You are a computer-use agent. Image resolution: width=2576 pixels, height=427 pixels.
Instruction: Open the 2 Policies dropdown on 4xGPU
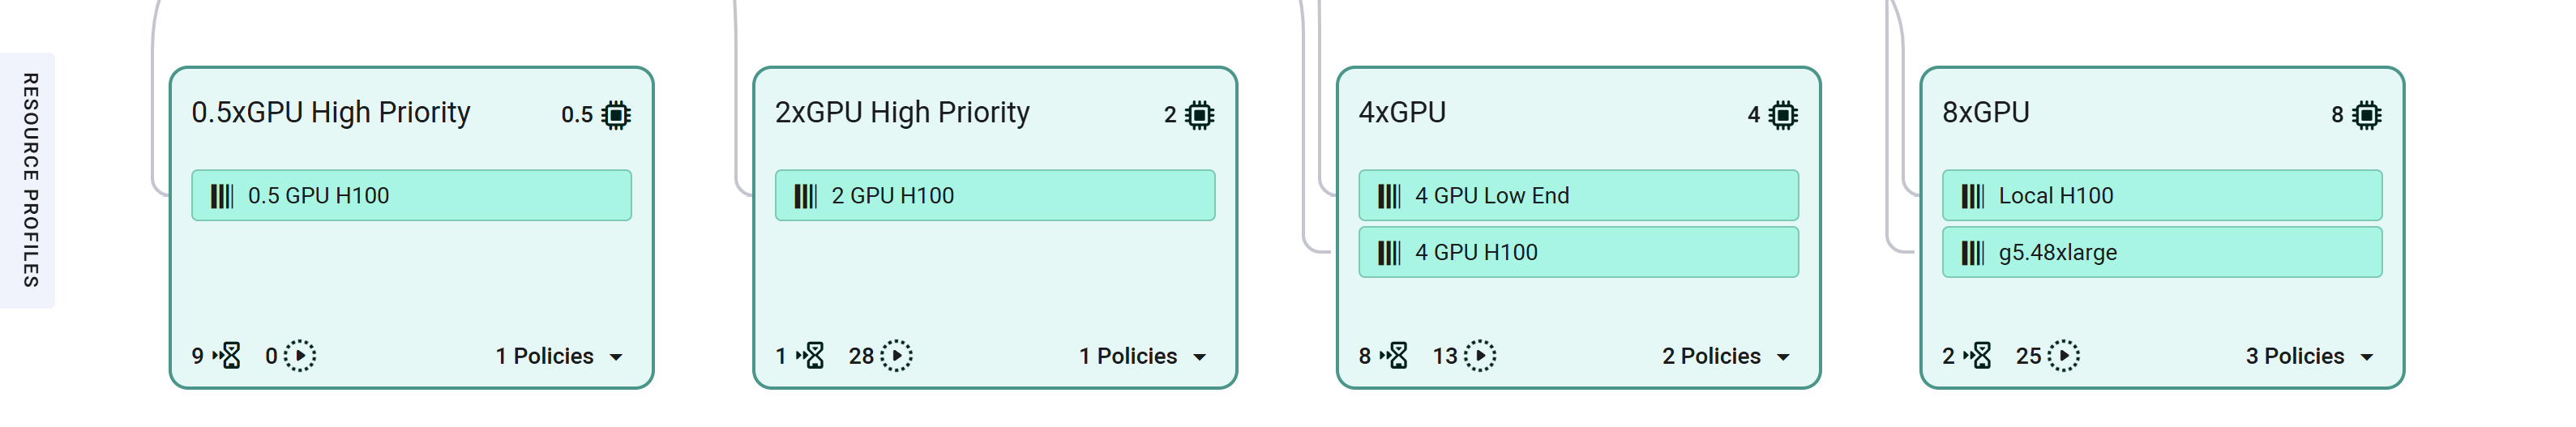[1726, 357]
